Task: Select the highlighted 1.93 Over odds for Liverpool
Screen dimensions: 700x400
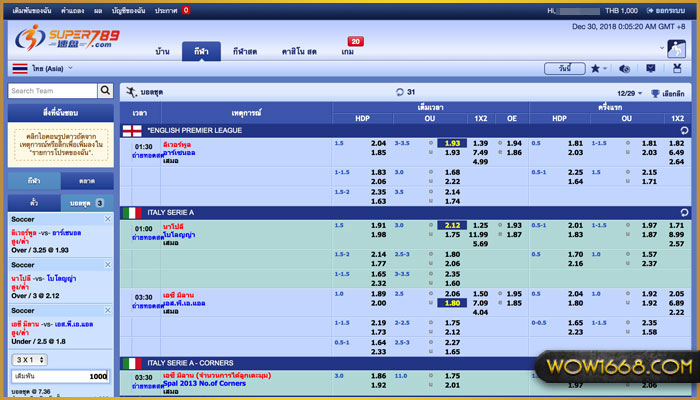Action: [452, 143]
